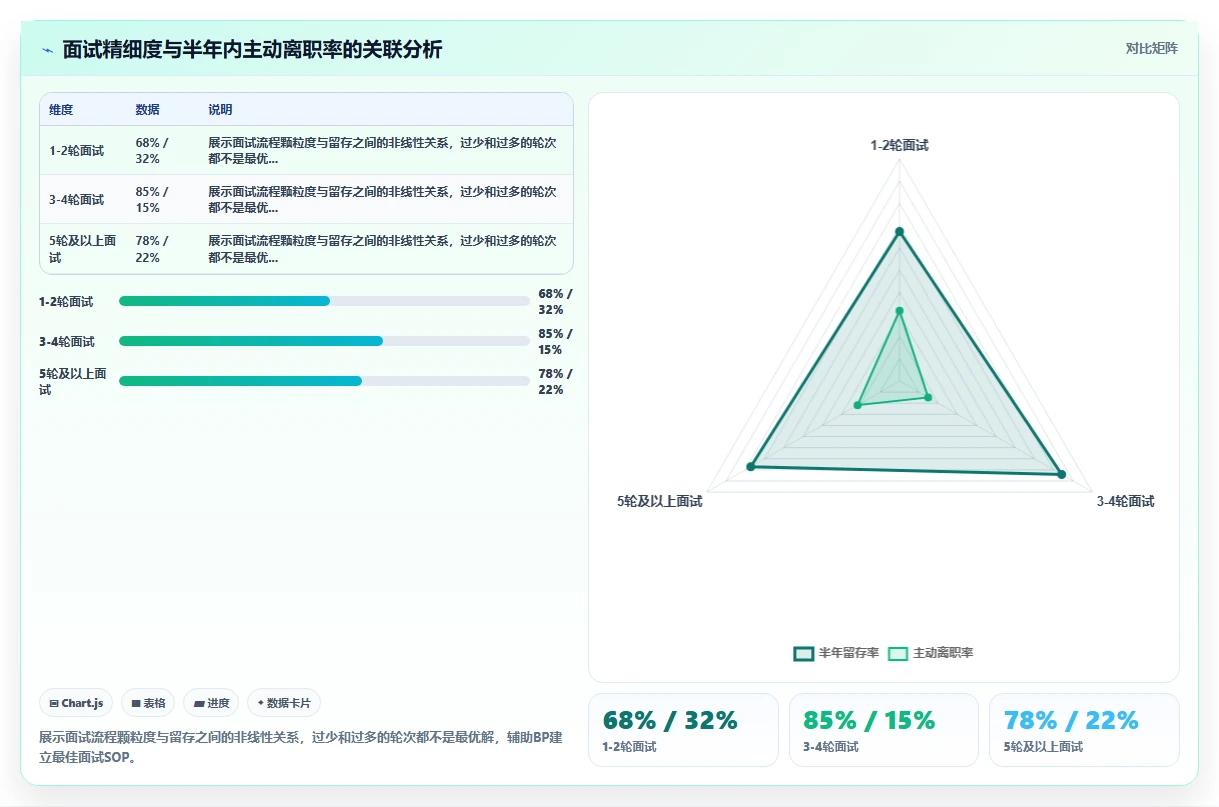Toggle 主动离职率 legend item
Viewport: 1219px width, 807px height.
(x=930, y=653)
